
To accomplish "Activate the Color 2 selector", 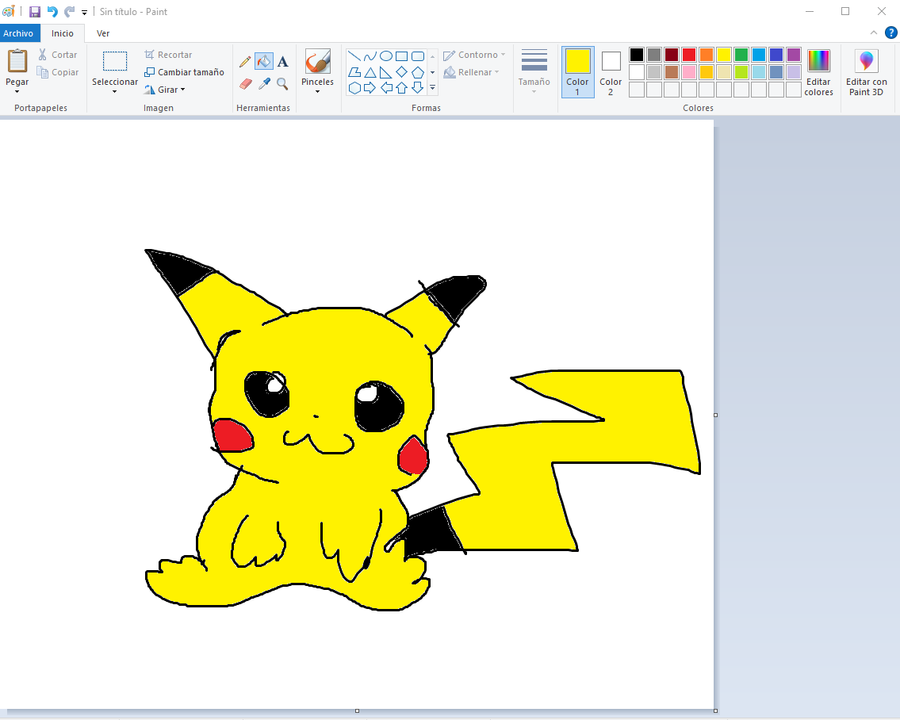I will coord(611,72).
